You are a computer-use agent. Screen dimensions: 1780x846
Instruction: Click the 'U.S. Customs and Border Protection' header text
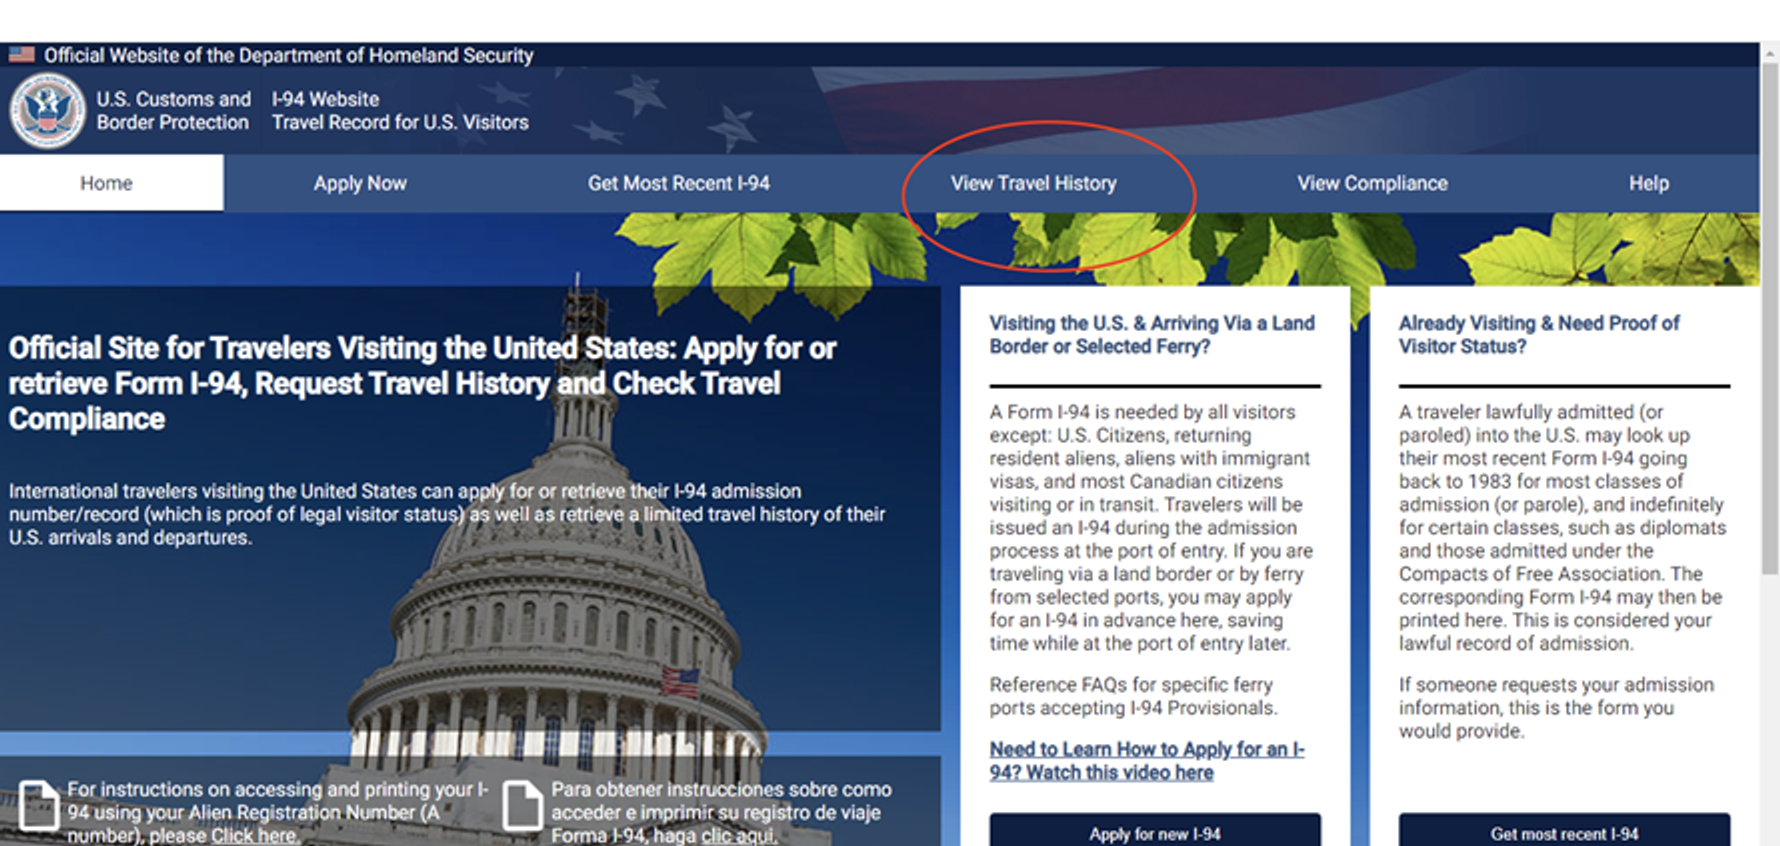pos(173,111)
